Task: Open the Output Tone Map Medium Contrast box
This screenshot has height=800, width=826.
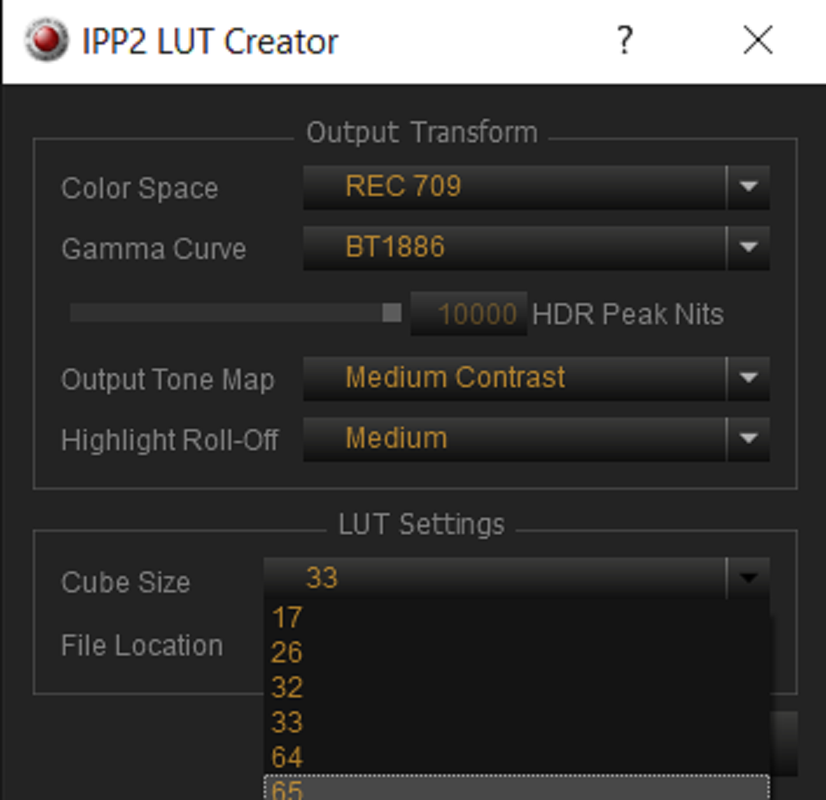Action: coord(536,379)
